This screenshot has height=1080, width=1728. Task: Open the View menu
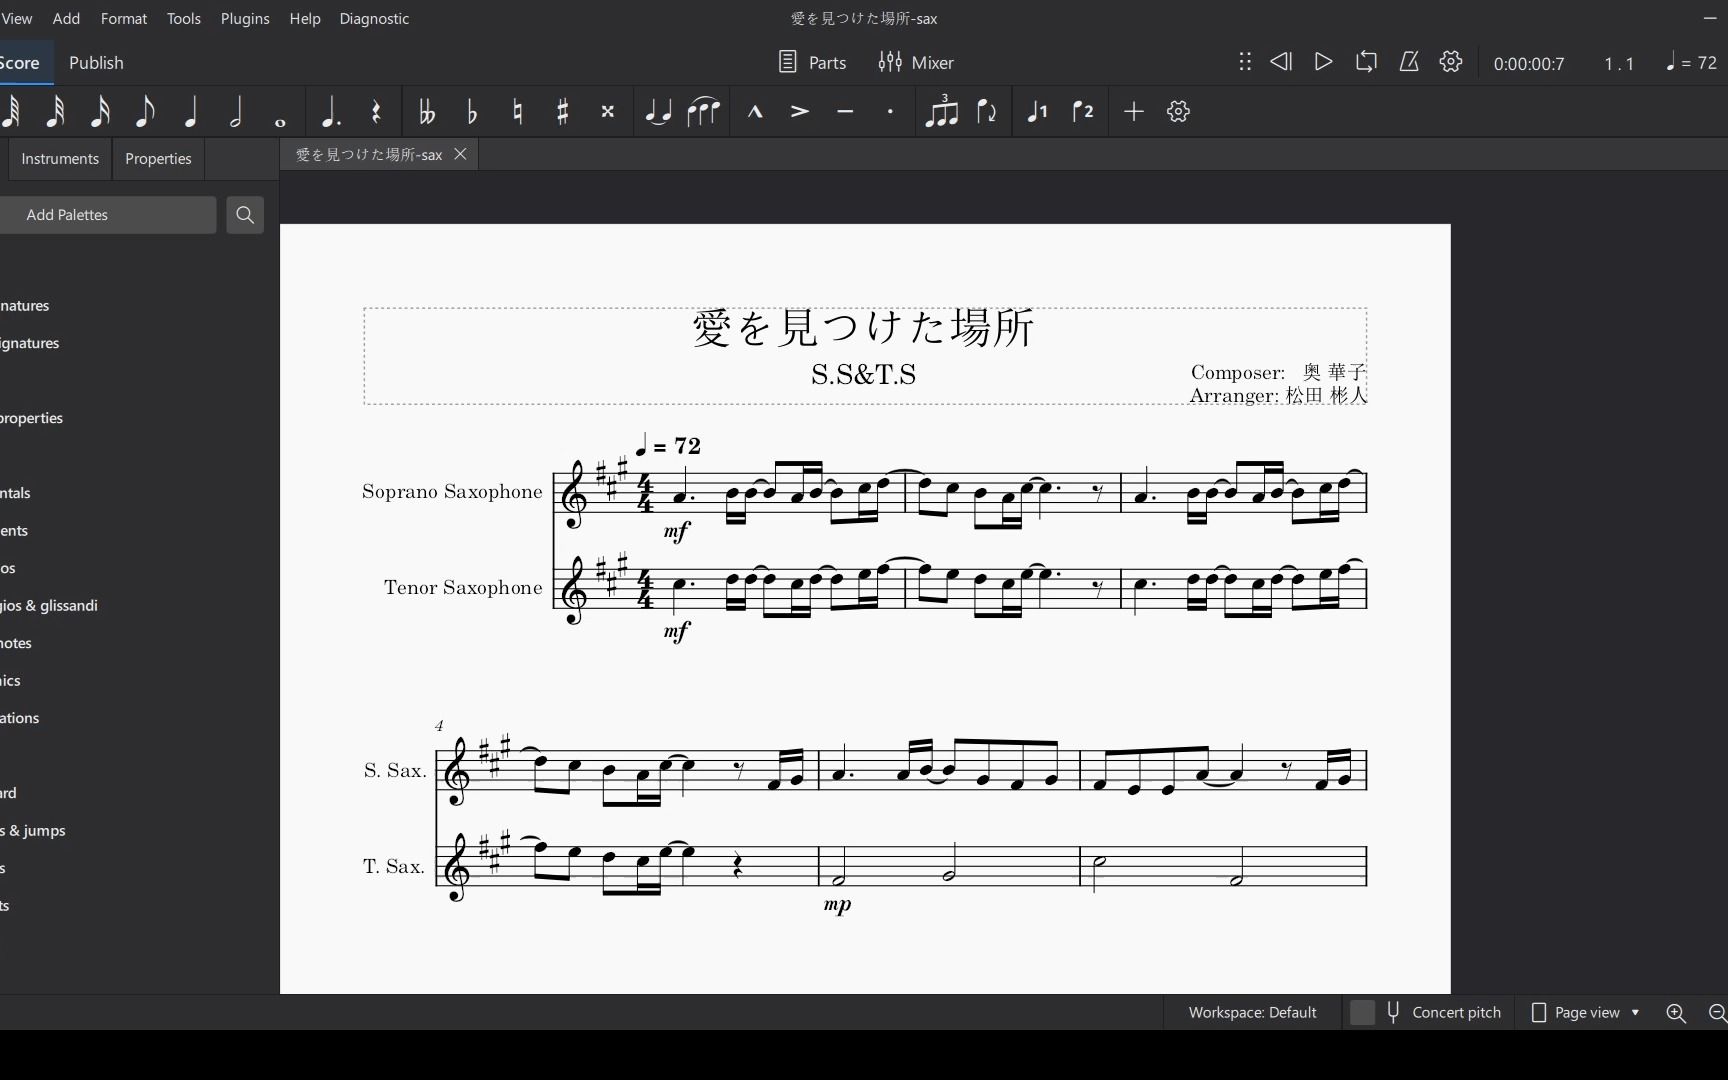pos(17,18)
